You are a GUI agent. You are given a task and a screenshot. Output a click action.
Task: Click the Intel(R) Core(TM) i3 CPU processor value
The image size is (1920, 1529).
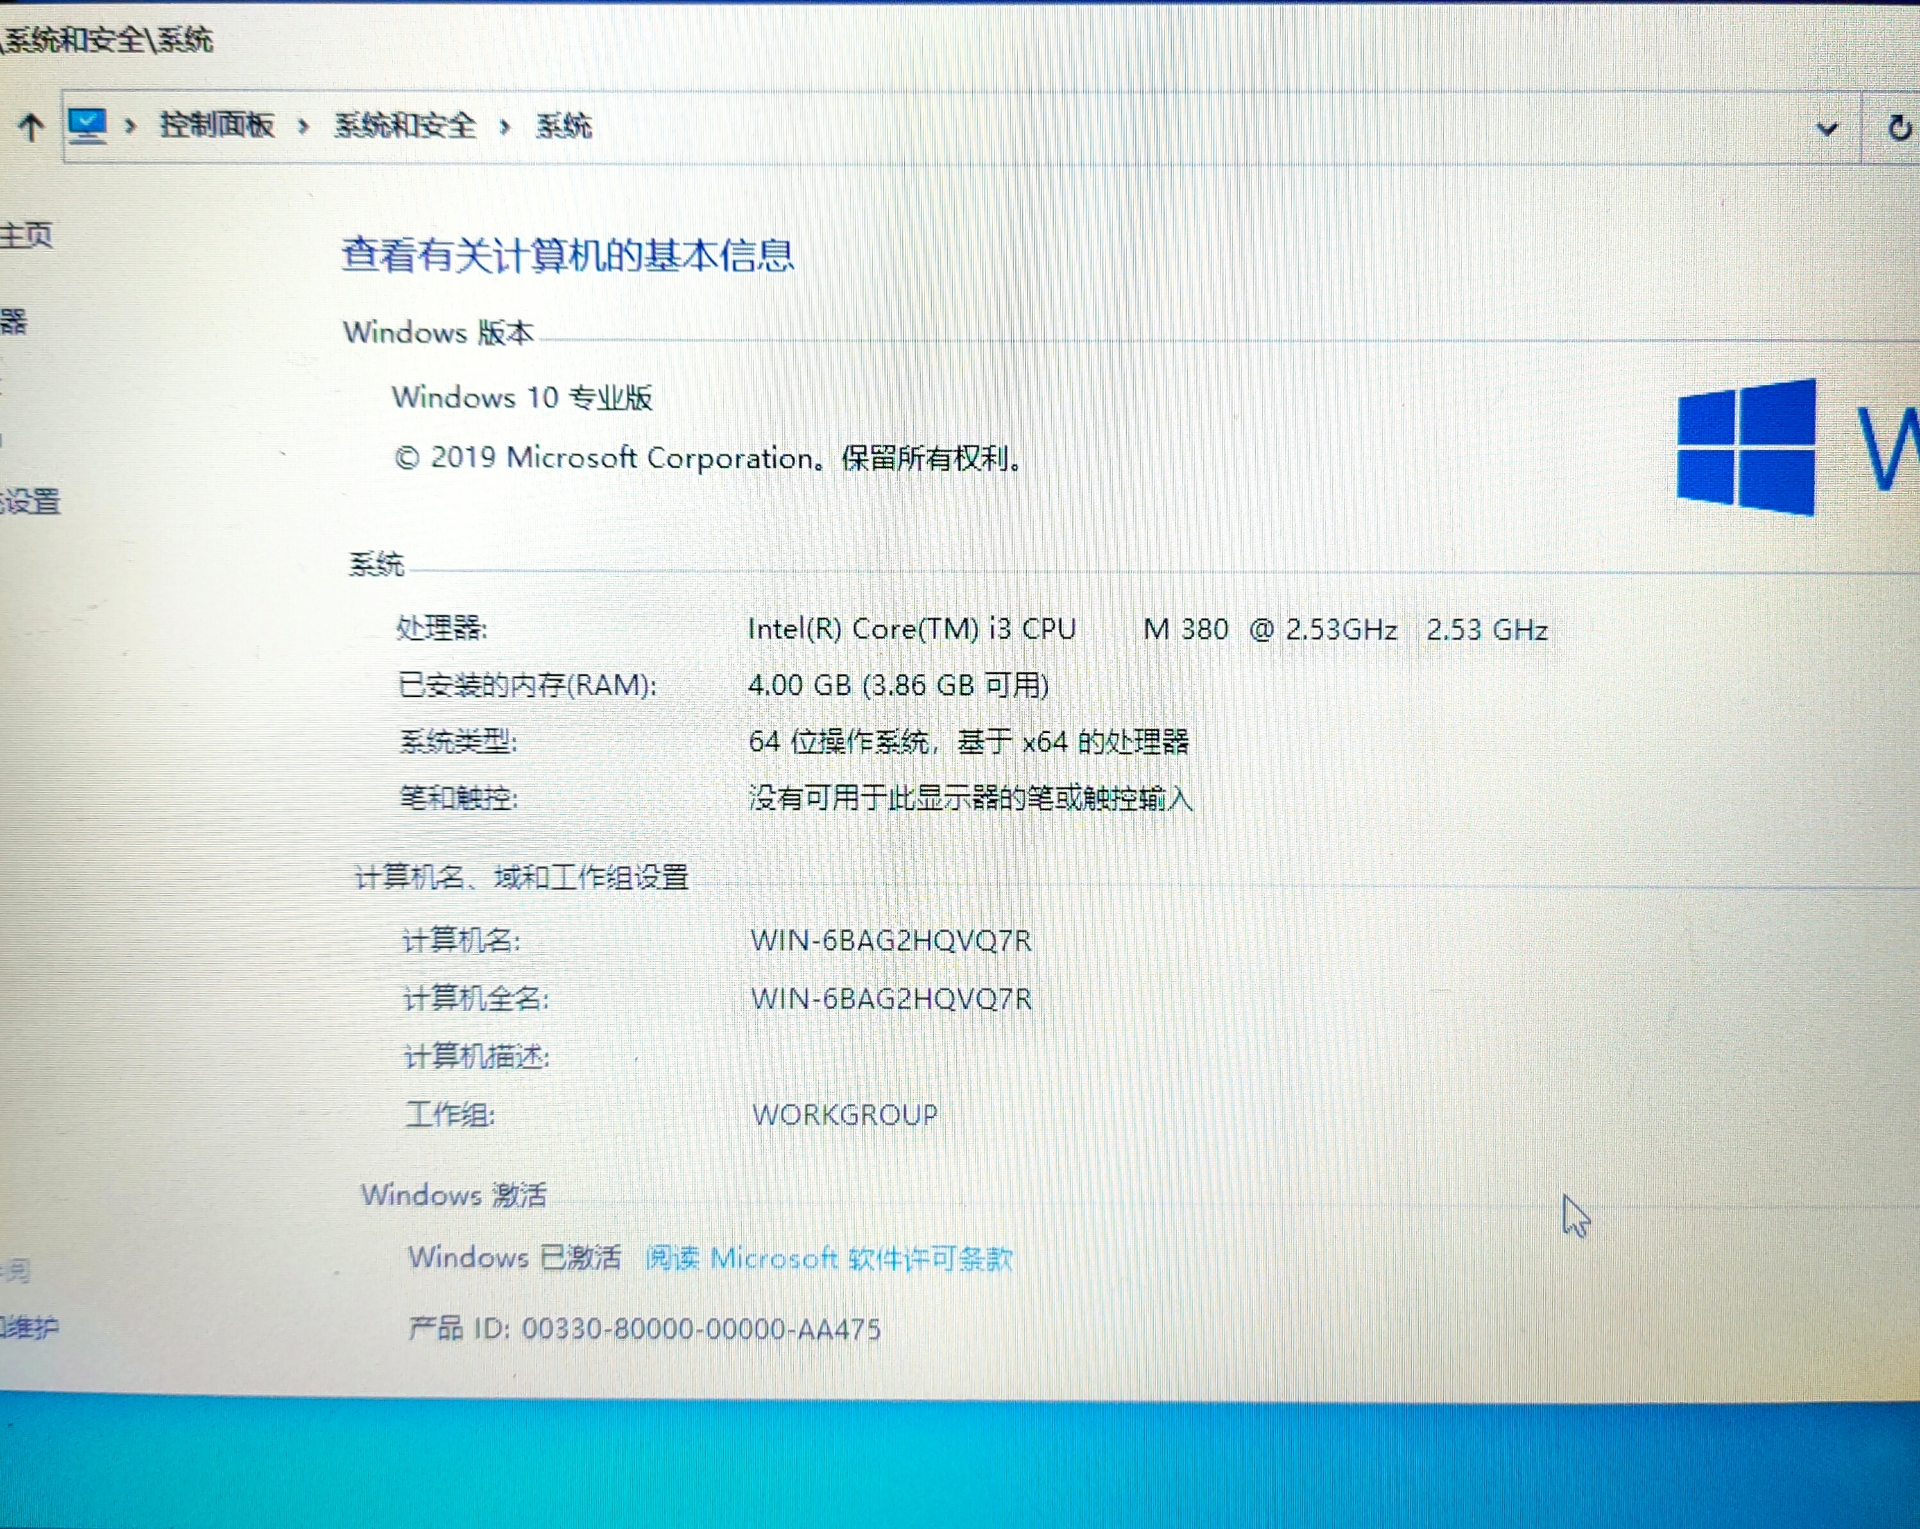pos(1148,629)
